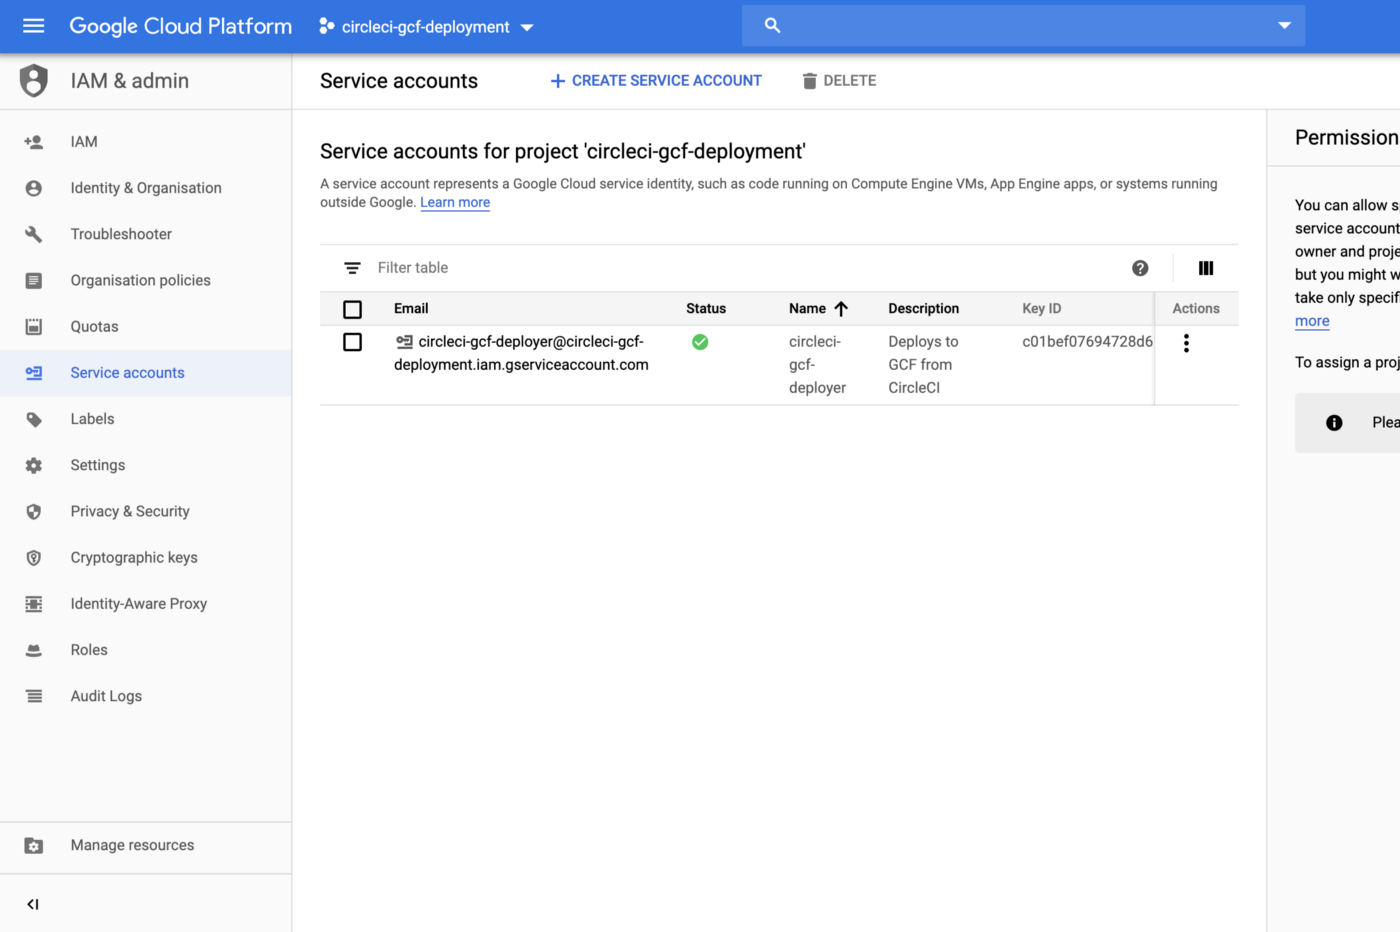Follow the Learn more link
1400x932 pixels.
455,202
